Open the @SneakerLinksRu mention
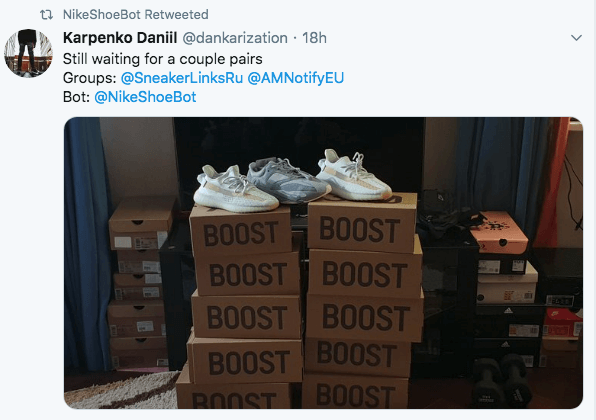The height and width of the screenshot is (420, 596). 182,78
